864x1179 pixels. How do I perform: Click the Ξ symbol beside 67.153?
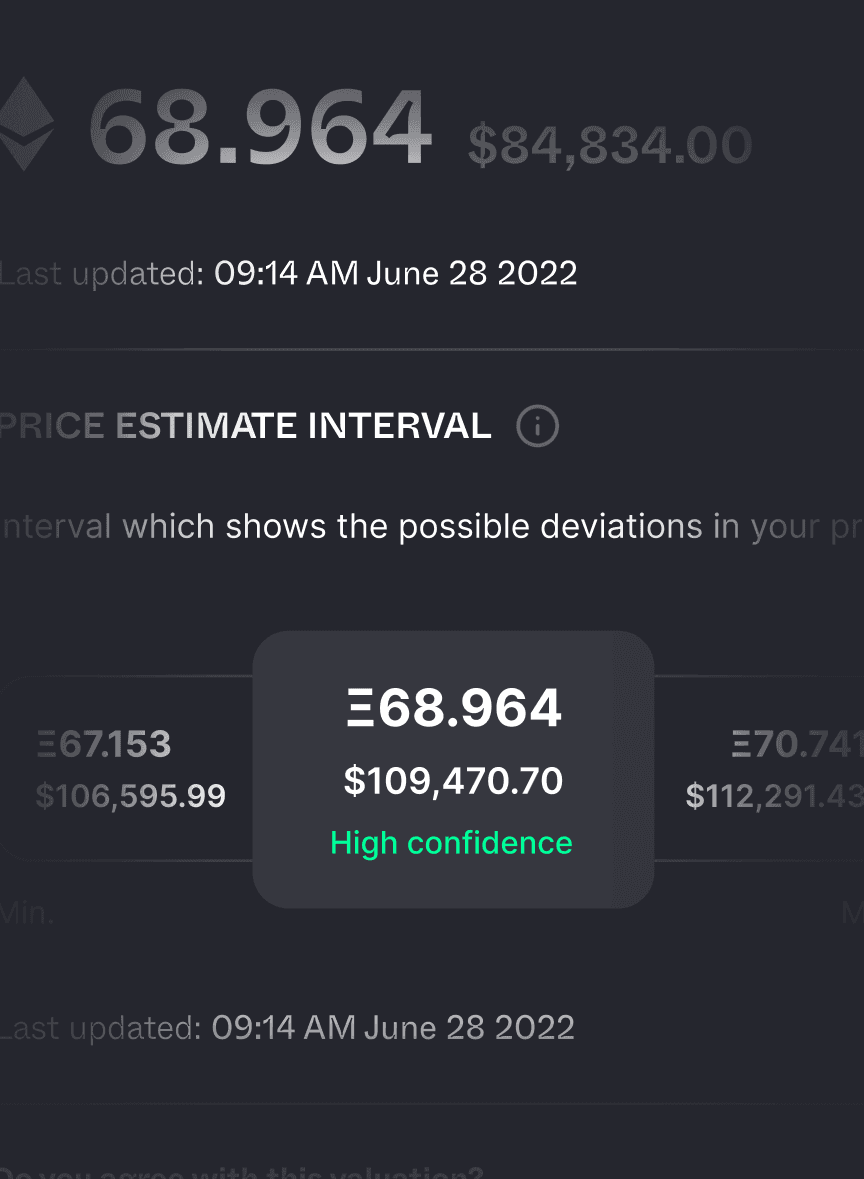(x=46, y=744)
